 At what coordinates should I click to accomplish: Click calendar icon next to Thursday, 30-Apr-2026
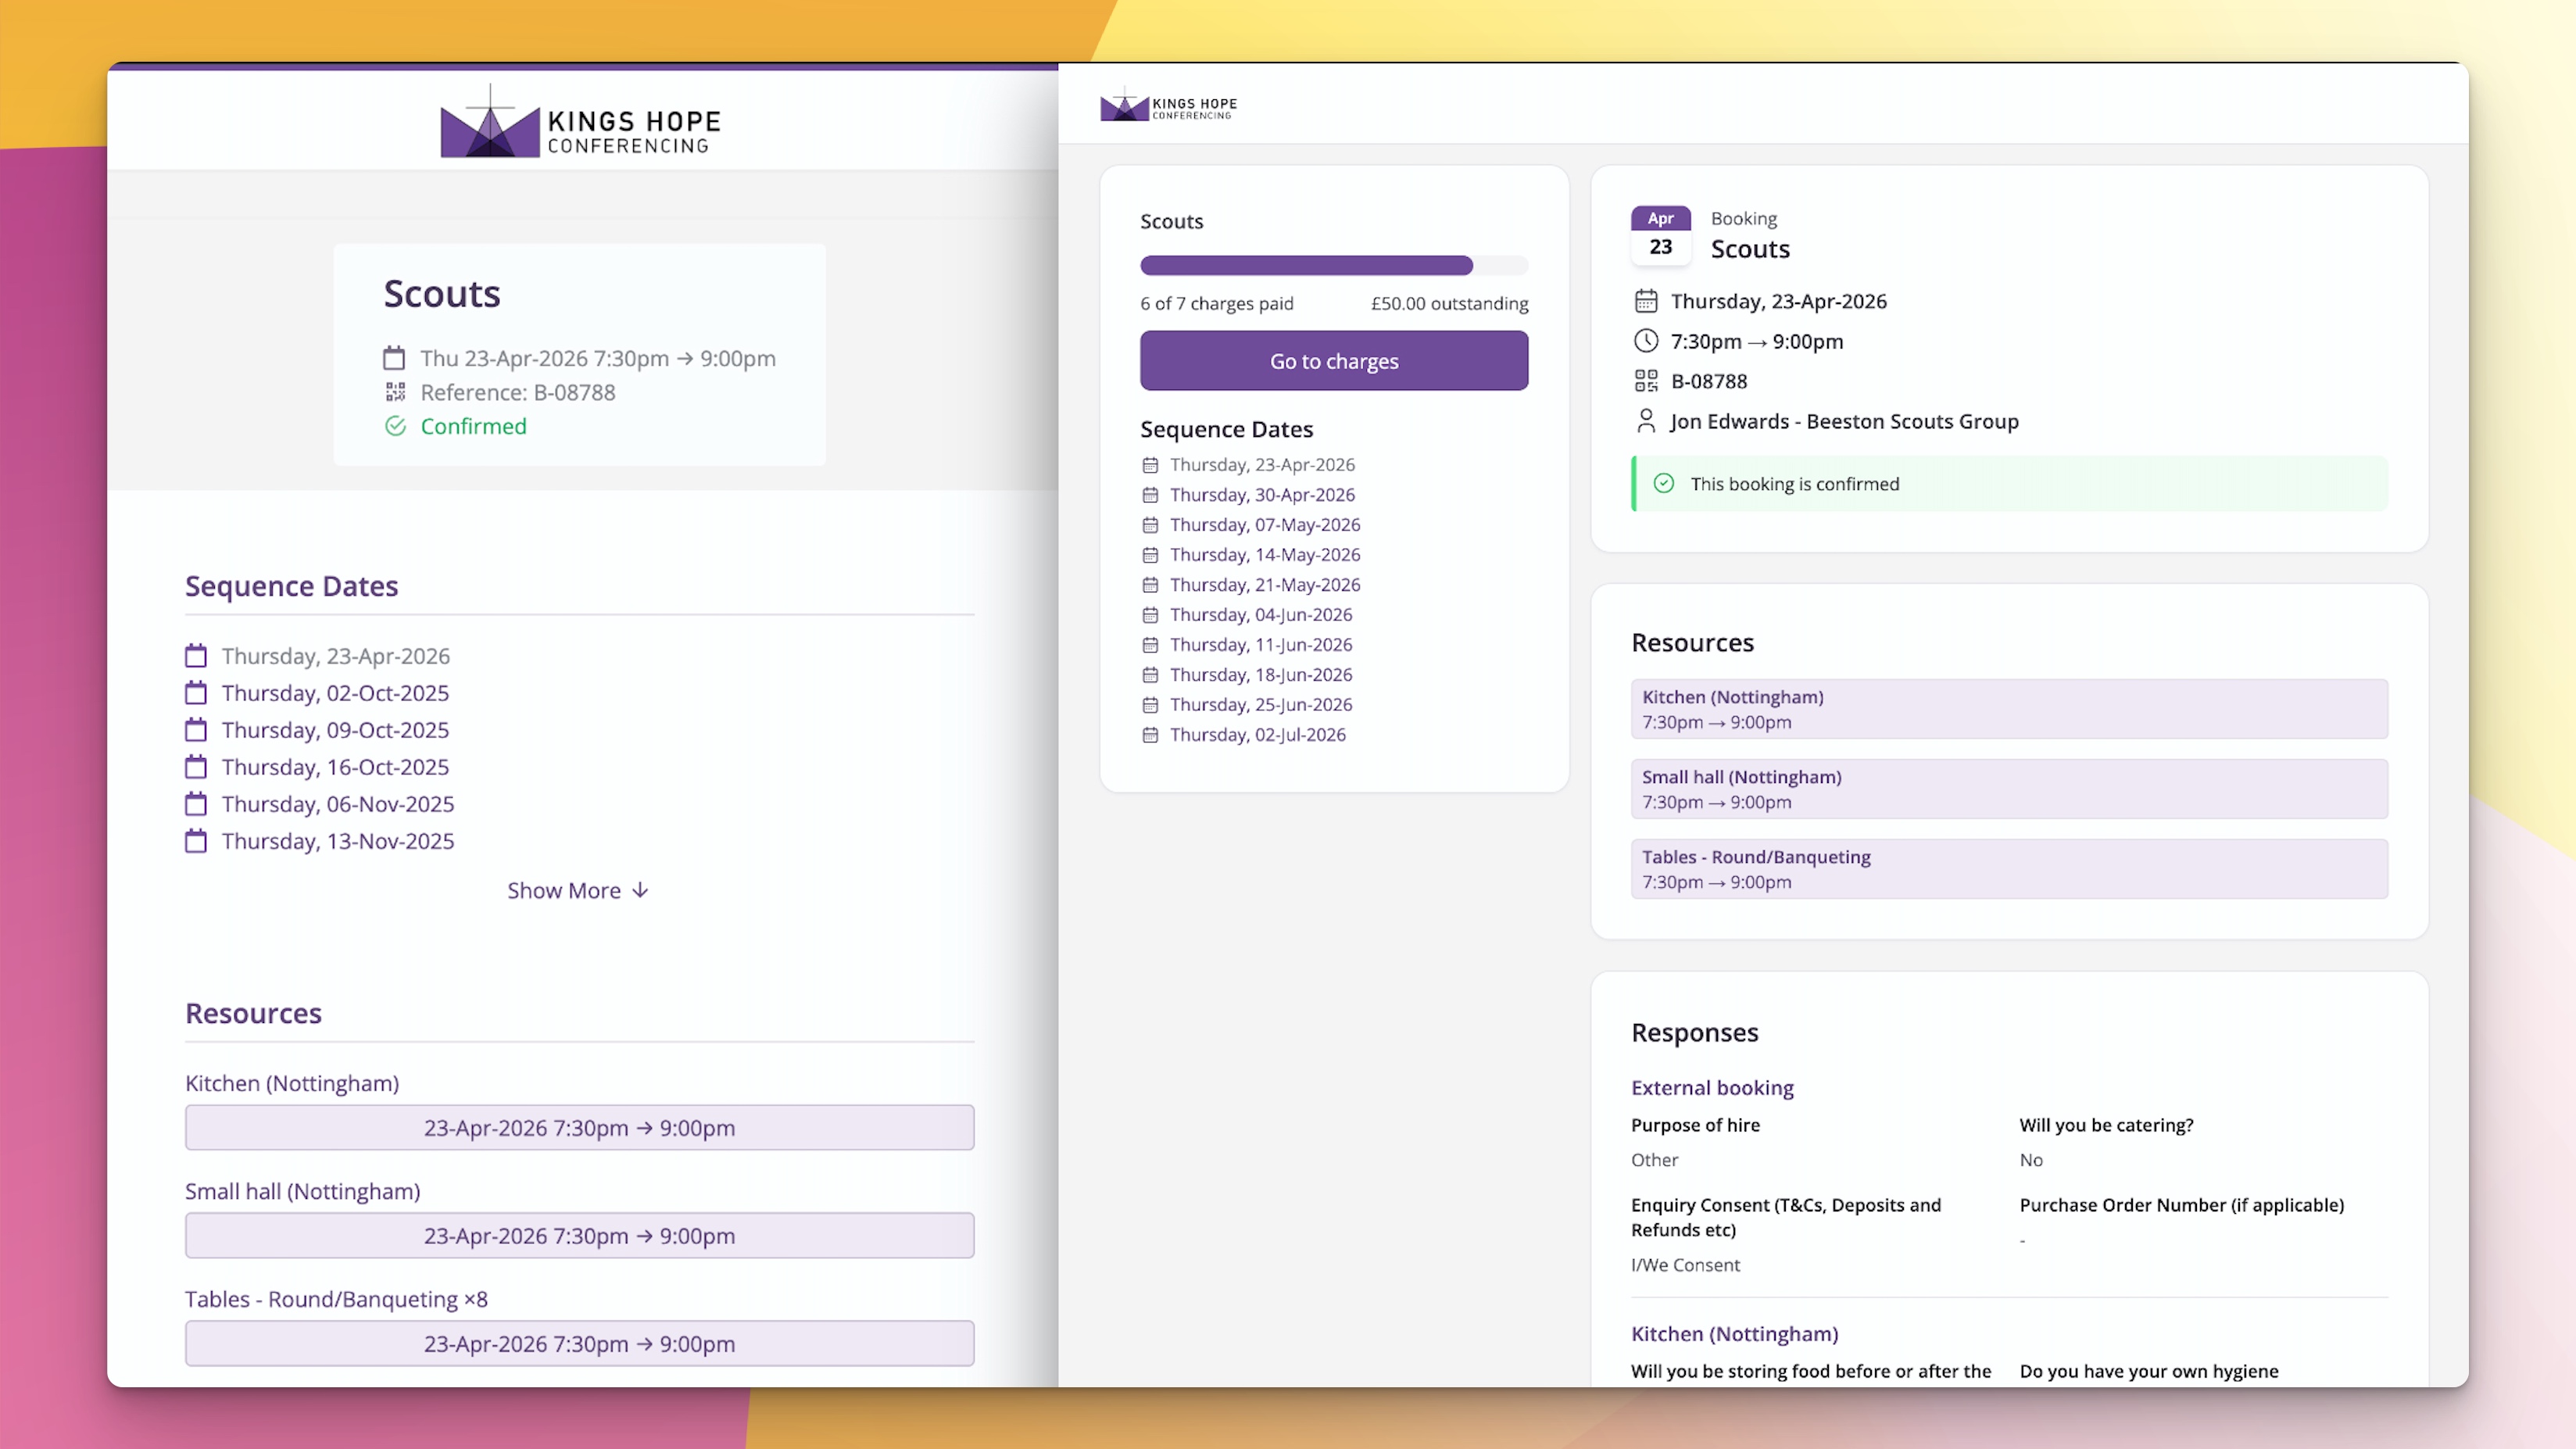pyautogui.click(x=1150, y=495)
